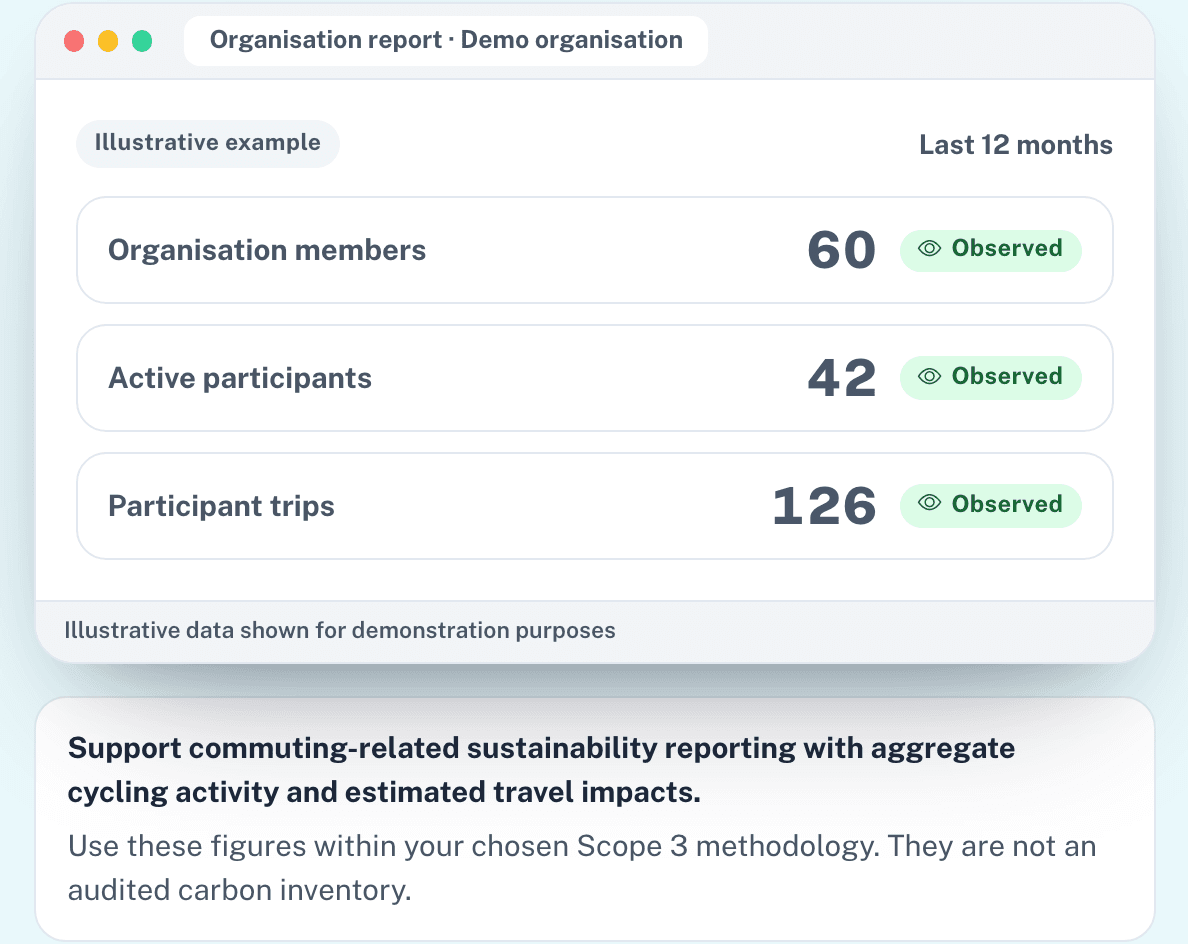Image resolution: width=1188 pixels, height=944 pixels.
Task: Click the value 126
Action: [824, 506]
